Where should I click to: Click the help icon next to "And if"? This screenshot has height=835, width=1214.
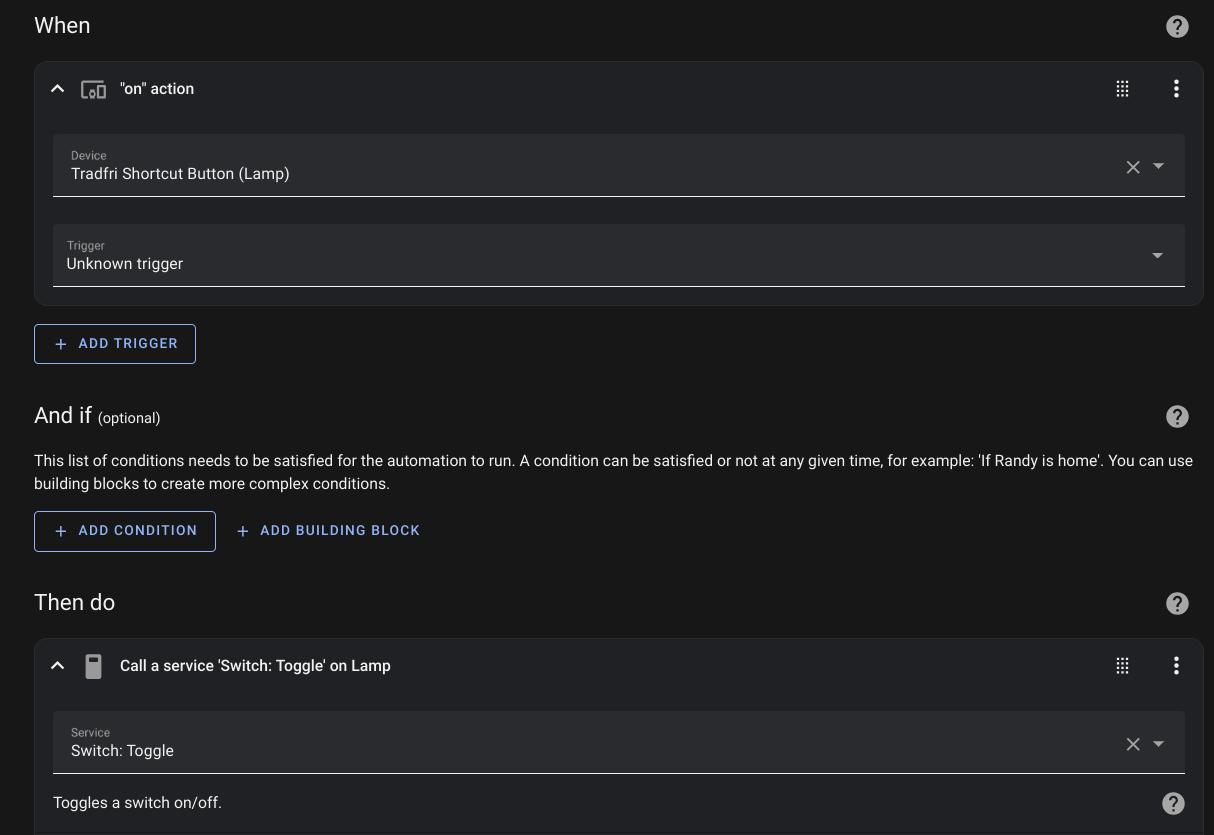(1177, 417)
